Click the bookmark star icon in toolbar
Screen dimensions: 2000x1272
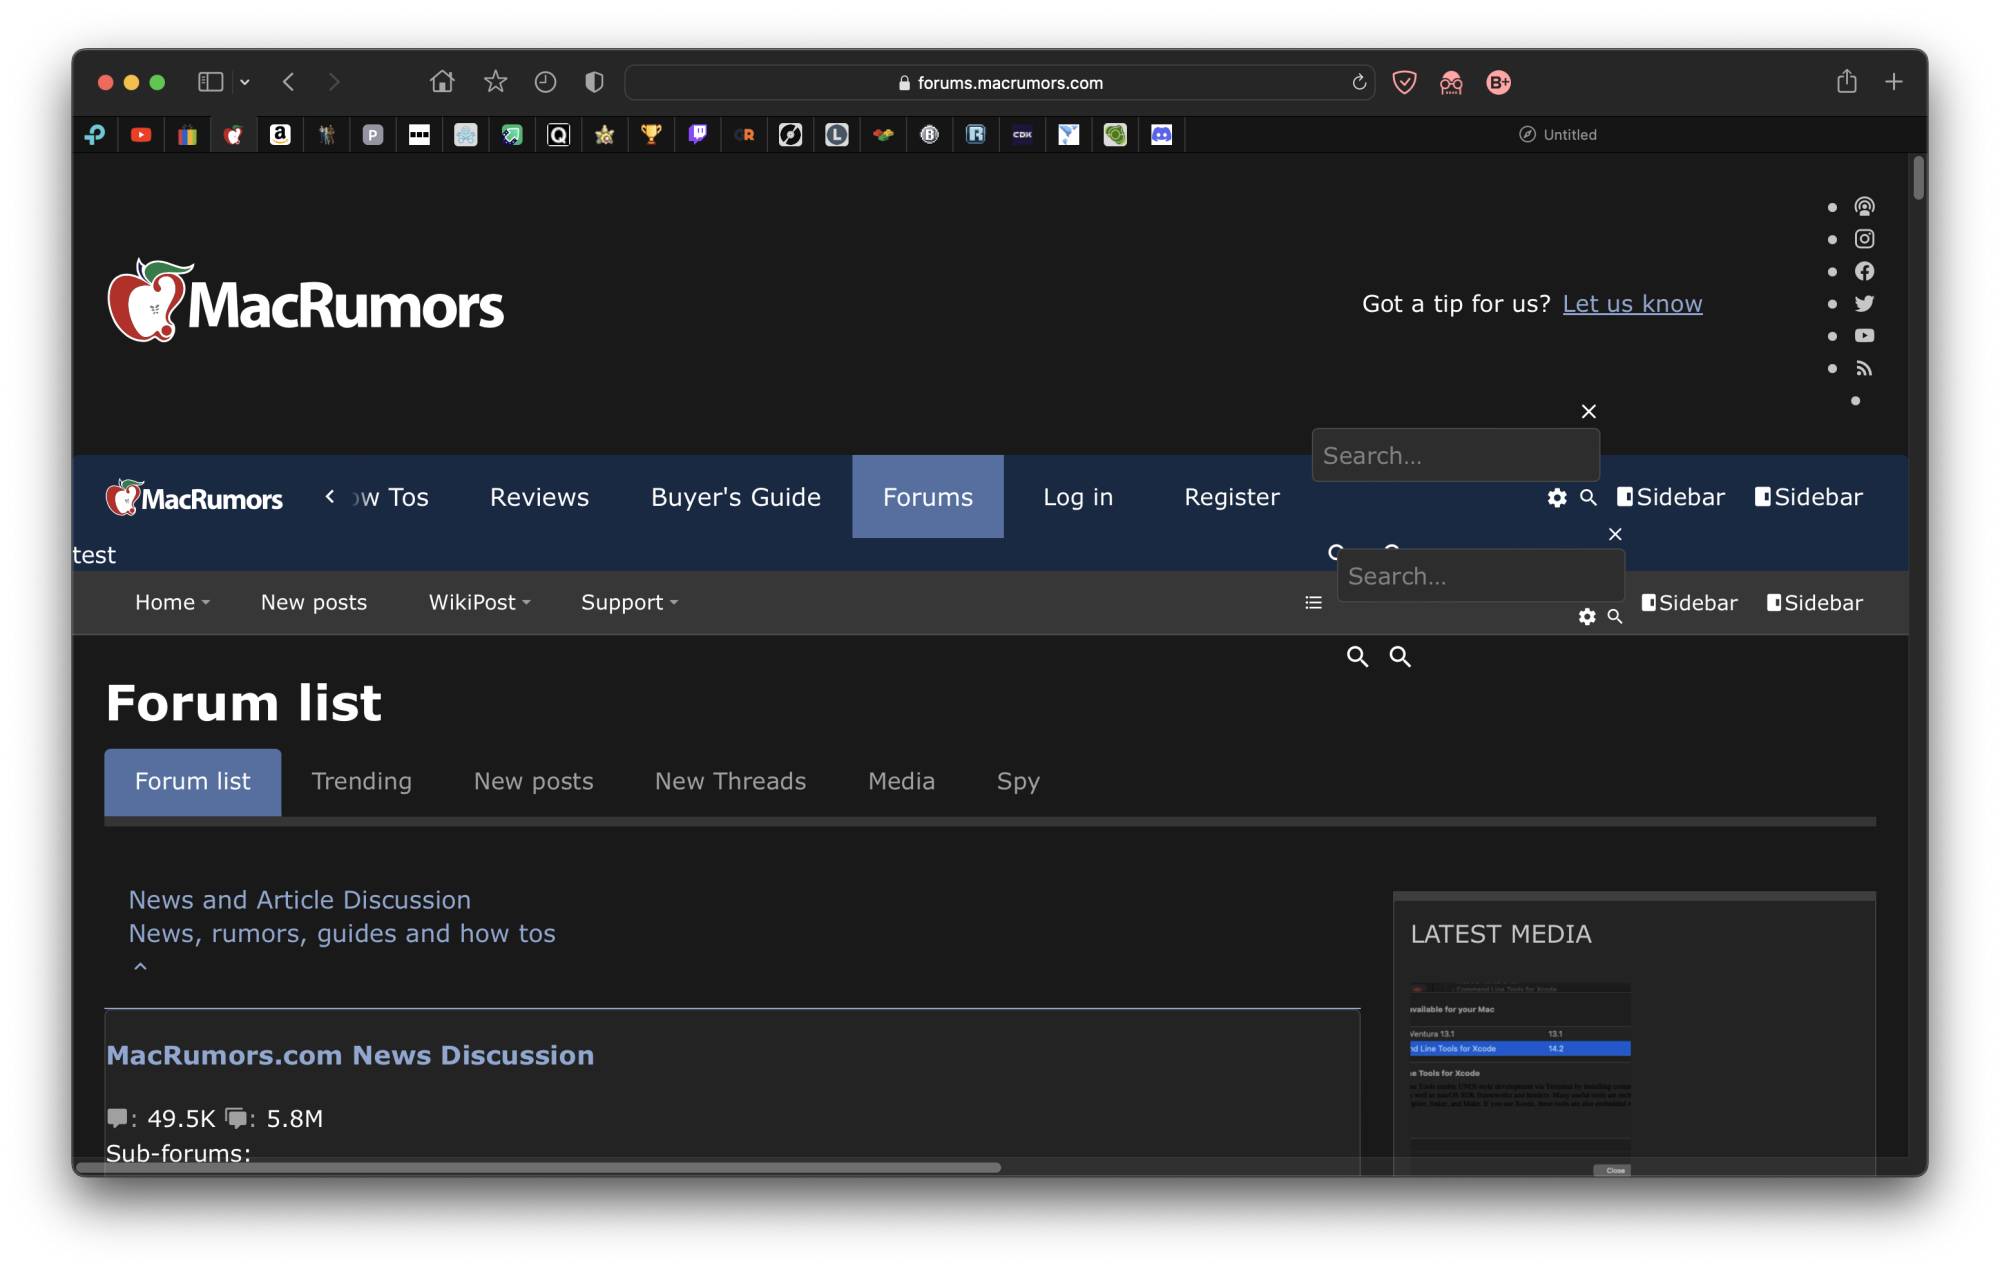pos(495,82)
